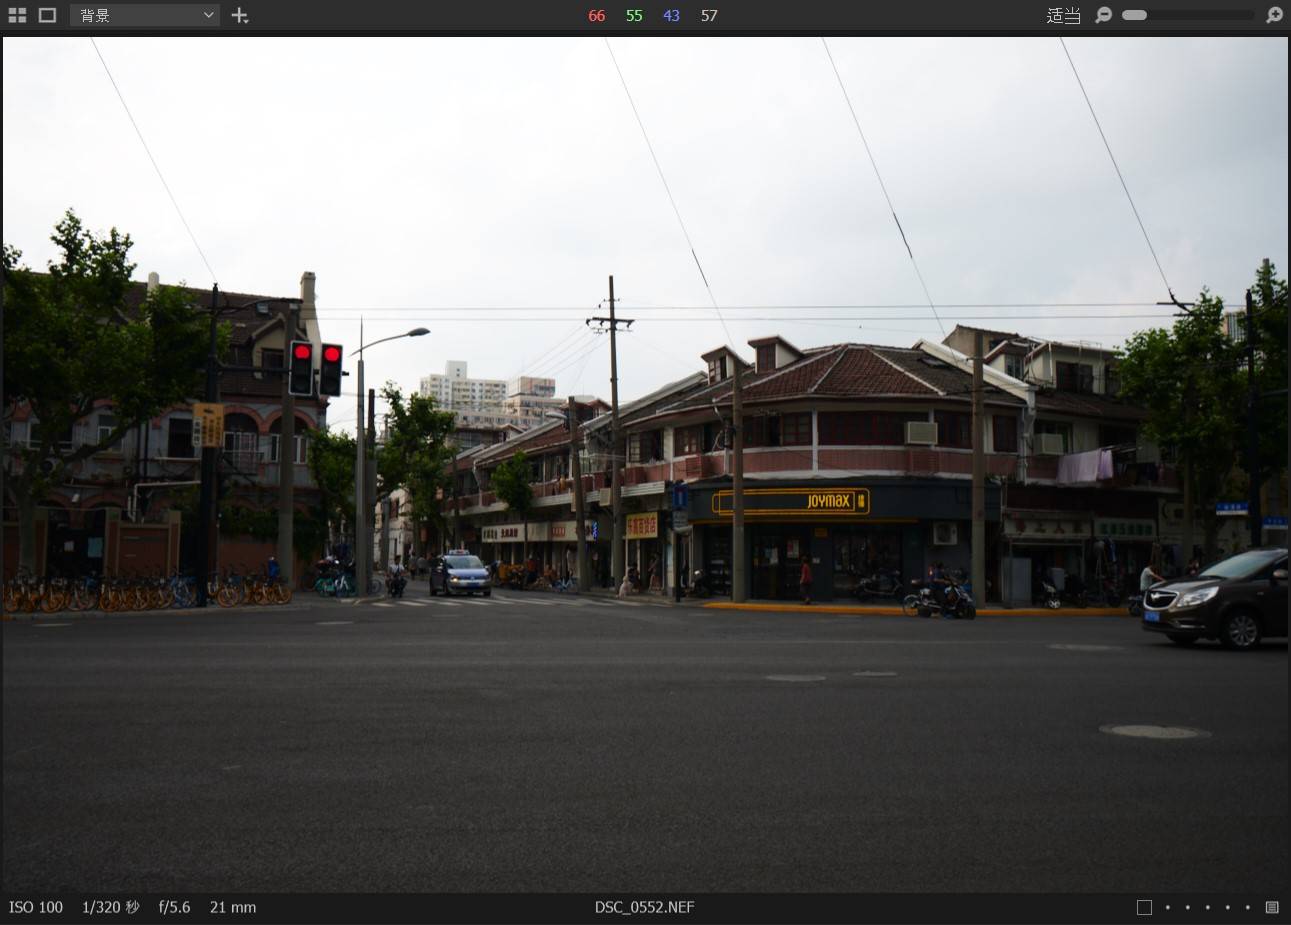1291x925 pixels.
Task: Set rating to four stars dot
Action: 1228,907
